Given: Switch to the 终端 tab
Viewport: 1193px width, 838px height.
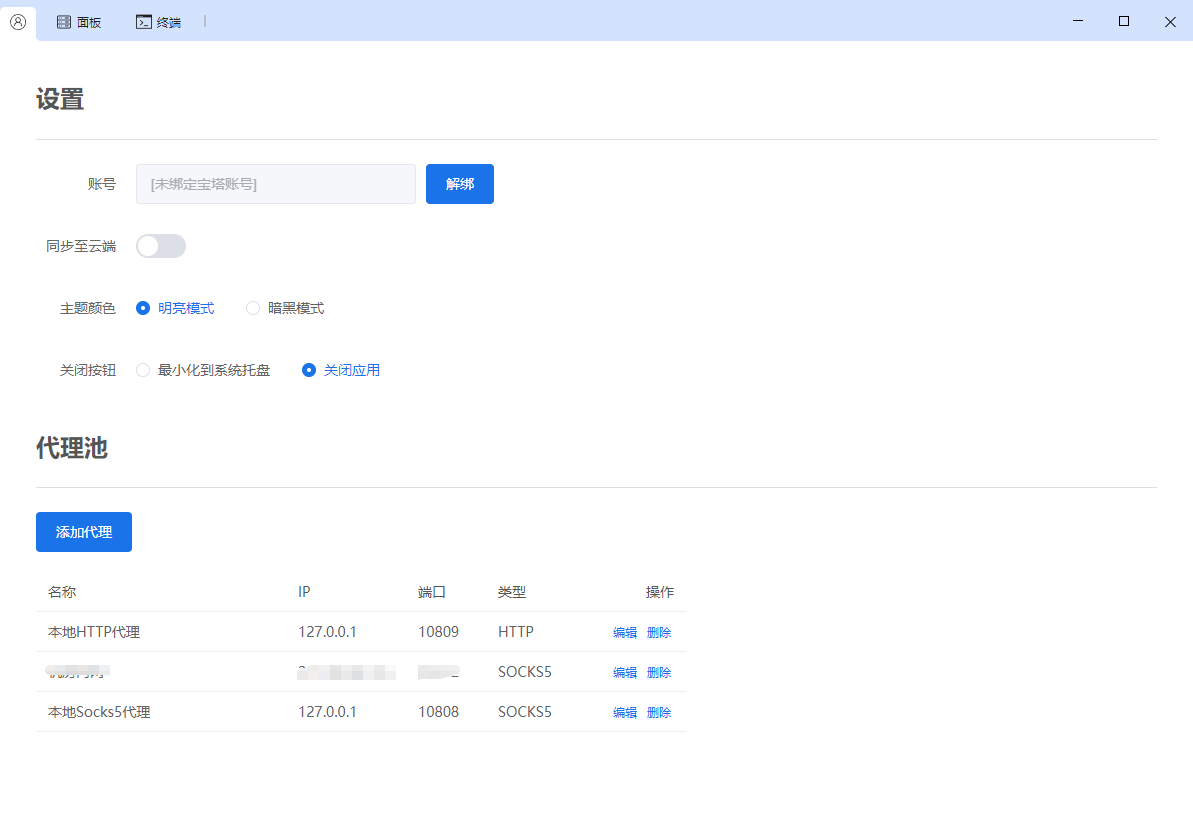Looking at the screenshot, I should point(157,21).
